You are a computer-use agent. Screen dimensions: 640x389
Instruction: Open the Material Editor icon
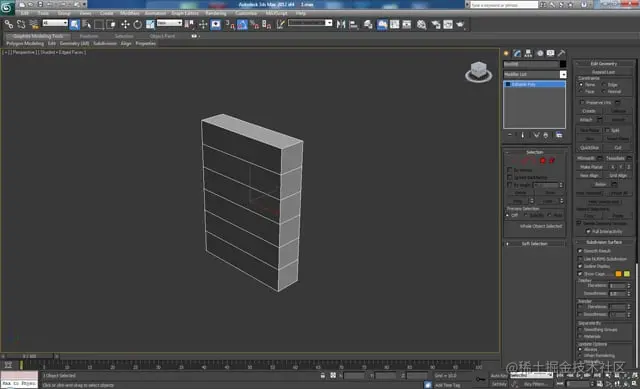422,25
